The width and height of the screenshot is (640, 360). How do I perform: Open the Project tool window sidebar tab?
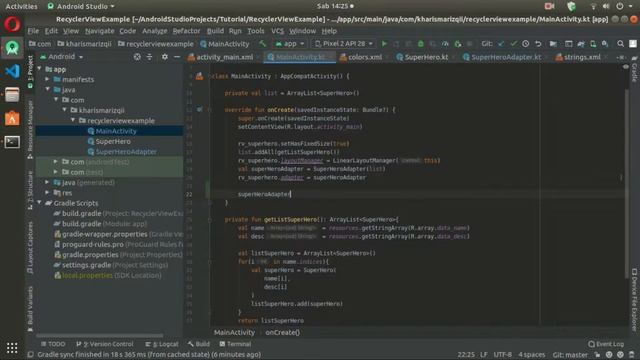point(30,72)
